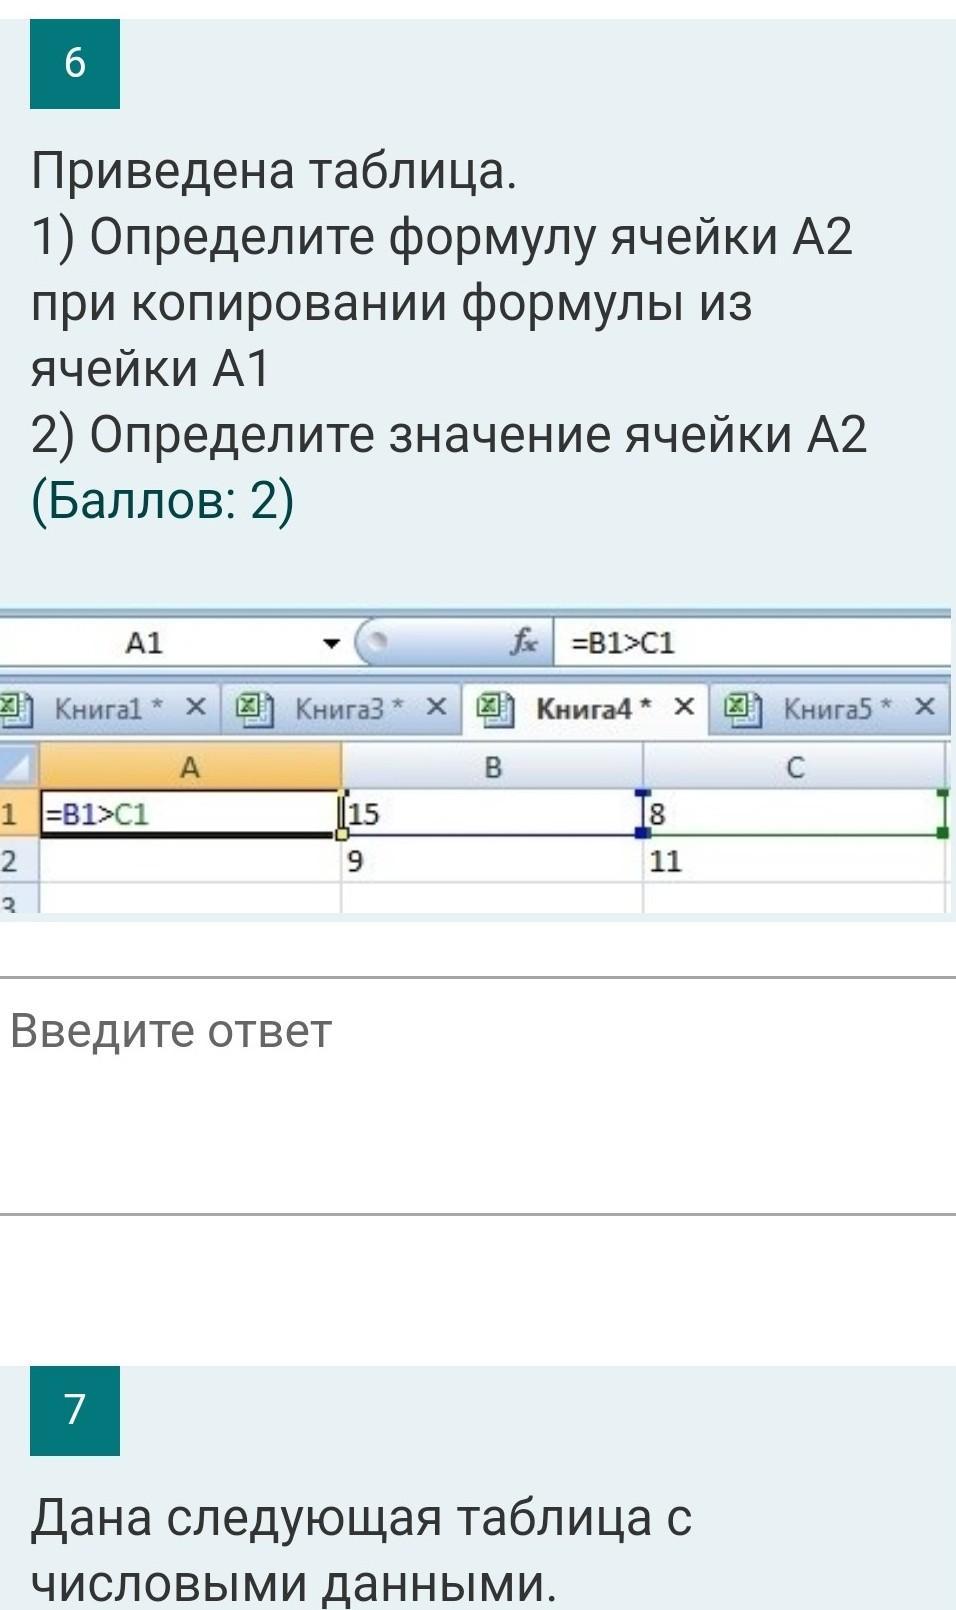
Task: Close the Книга5 tab
Action: tap(925, 707)
